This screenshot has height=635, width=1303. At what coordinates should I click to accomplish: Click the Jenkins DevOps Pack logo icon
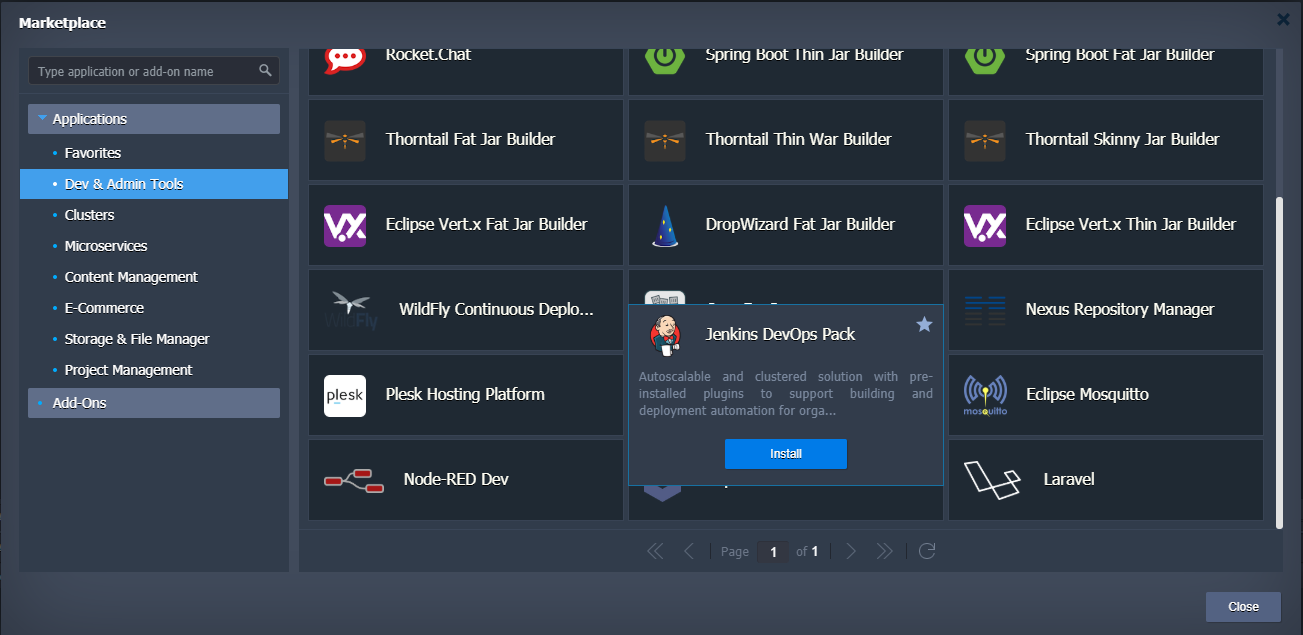[x=664, y=335]
